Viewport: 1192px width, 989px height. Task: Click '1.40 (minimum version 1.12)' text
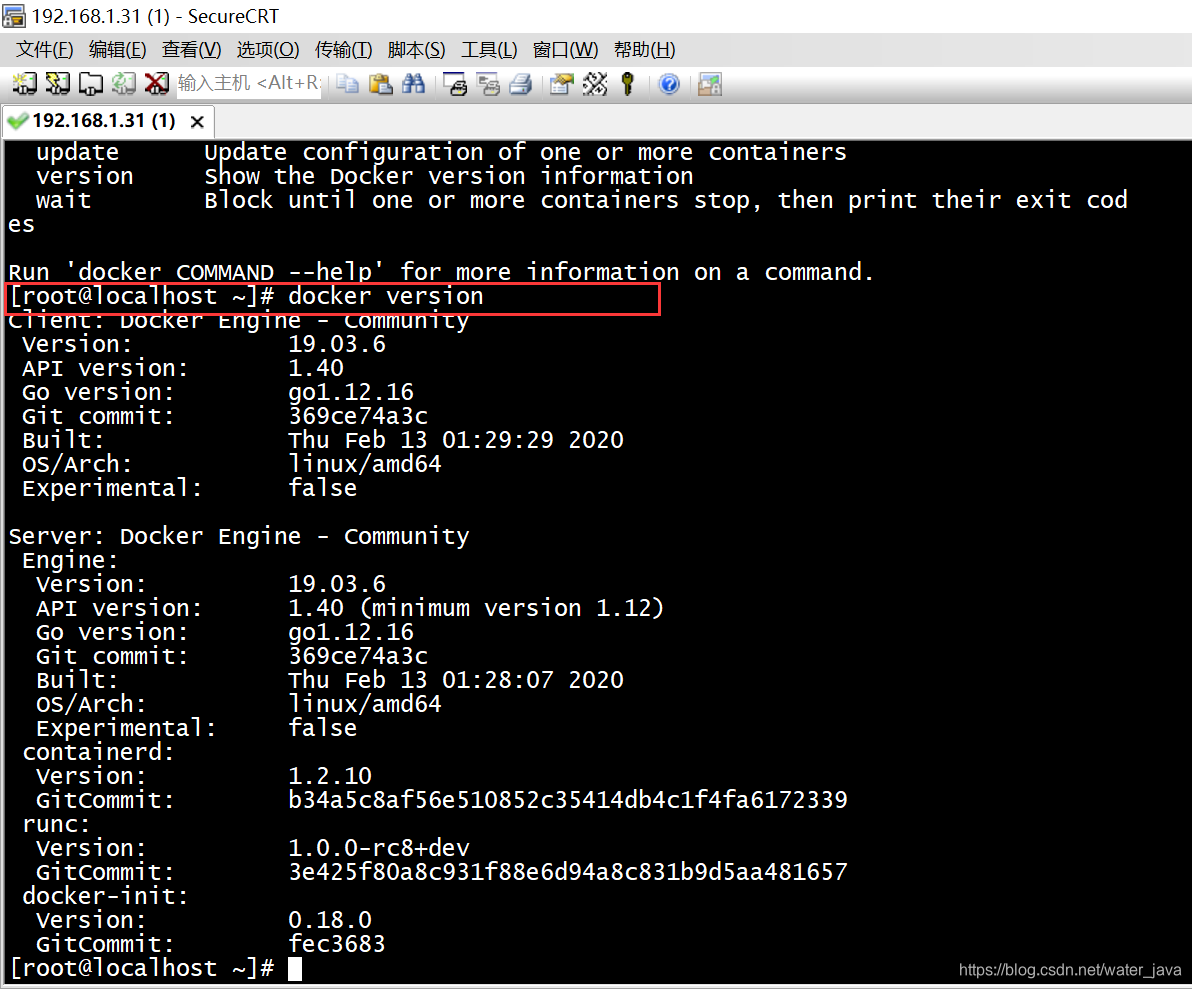coord(476,608)
